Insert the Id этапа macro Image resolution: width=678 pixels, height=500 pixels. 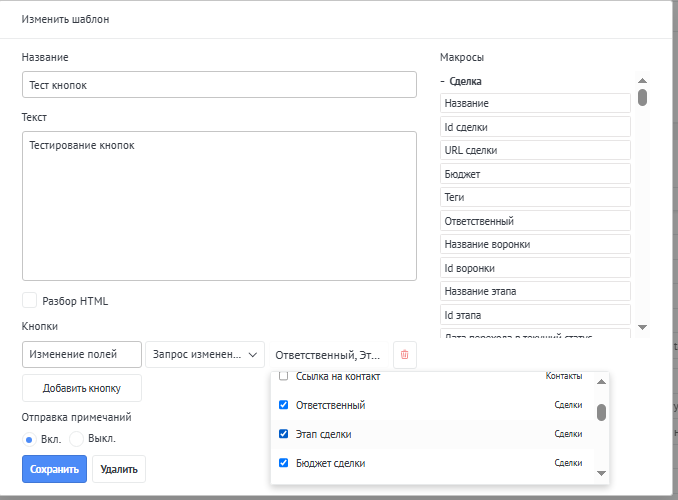535,315
